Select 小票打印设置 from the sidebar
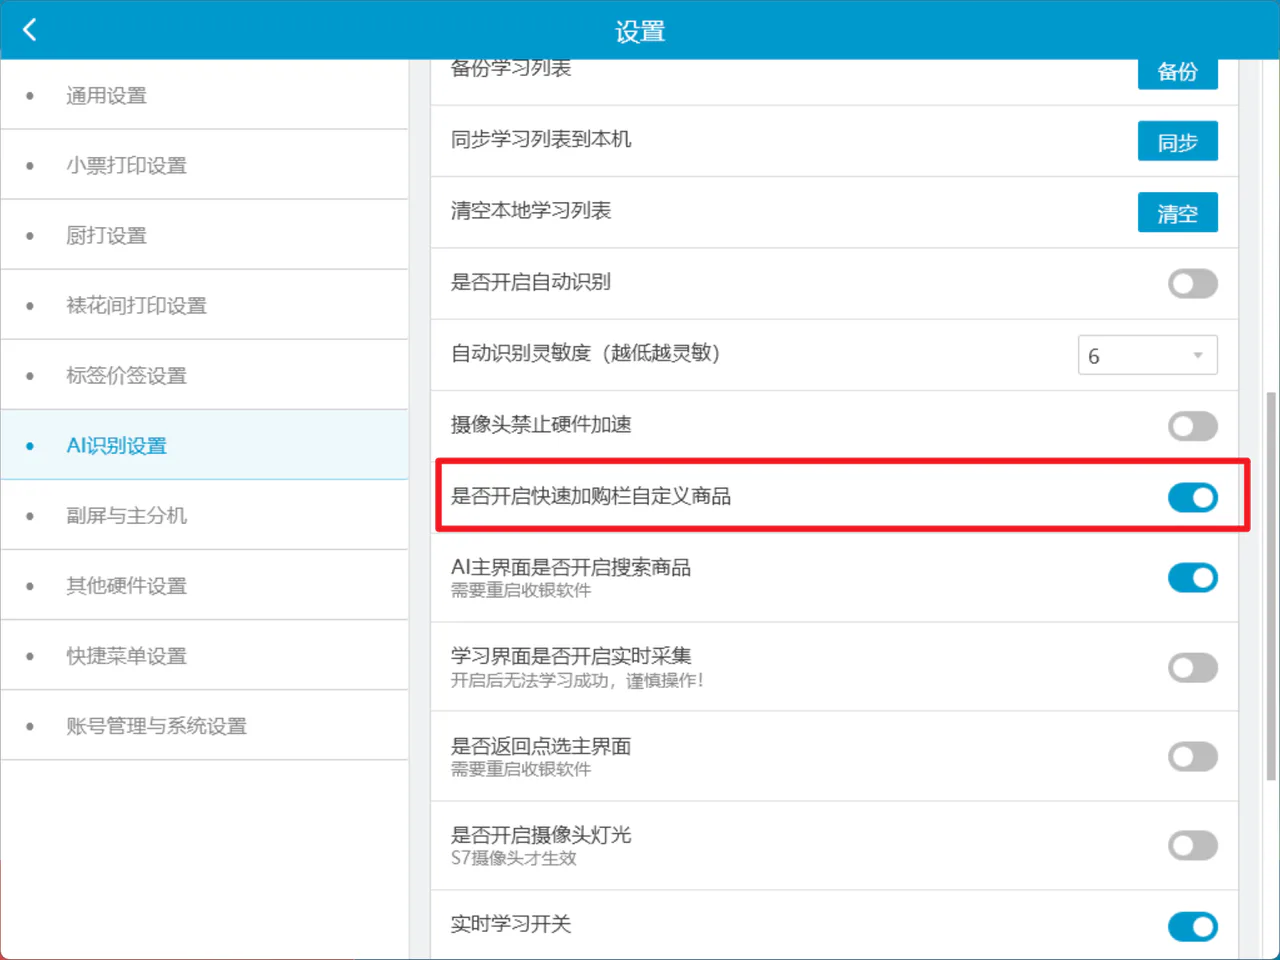Viewport: 1280px width, 960px height. coord(204,165)
